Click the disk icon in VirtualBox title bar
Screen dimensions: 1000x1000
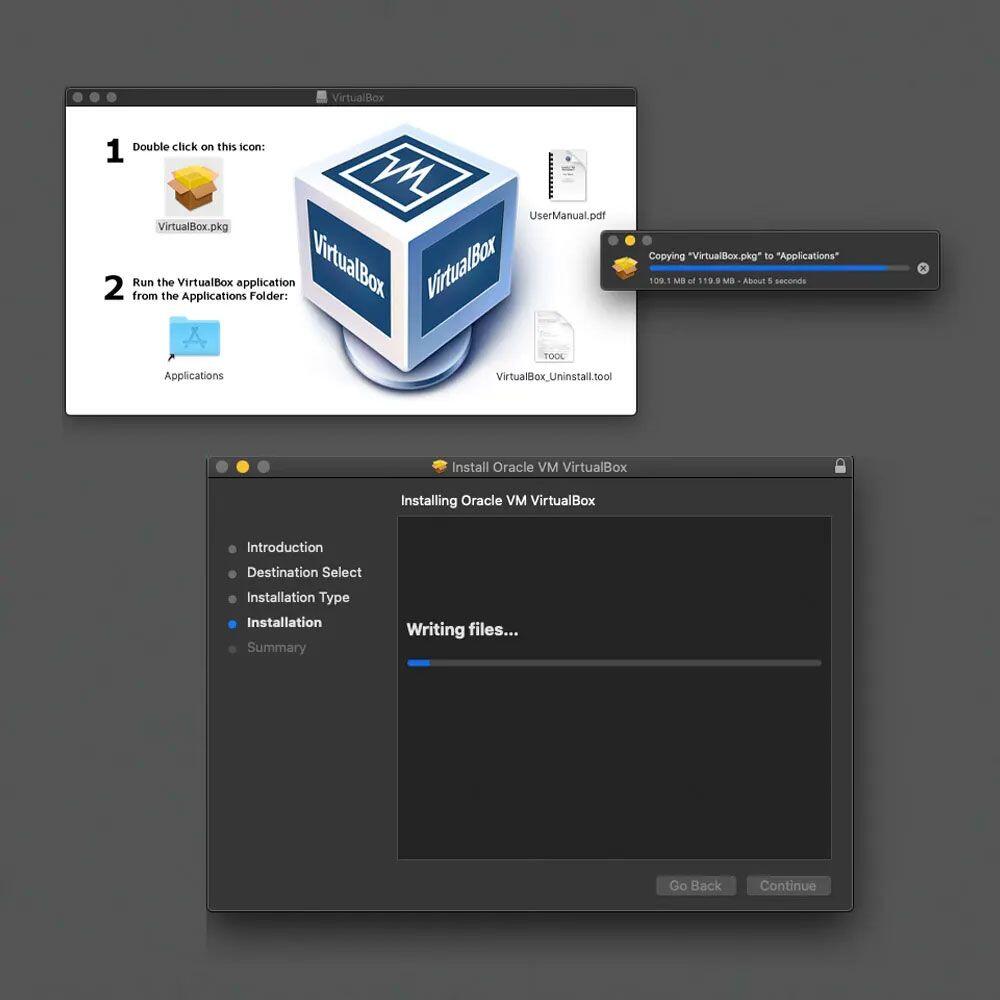click(x=321, y=97)
